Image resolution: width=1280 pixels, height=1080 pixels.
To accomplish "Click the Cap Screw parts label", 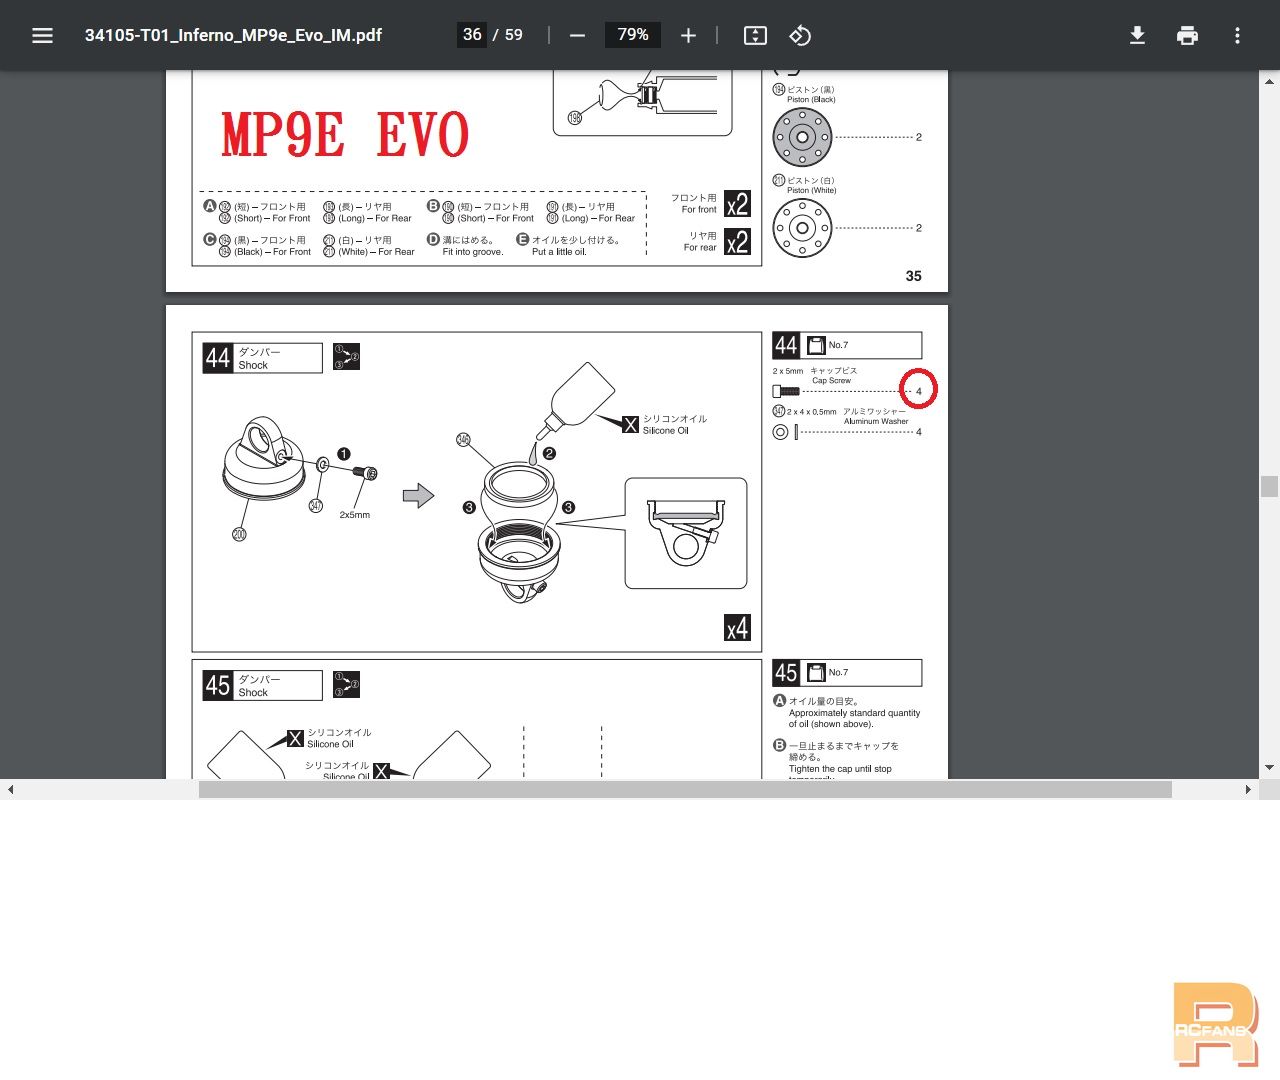I will coord(831,381).
